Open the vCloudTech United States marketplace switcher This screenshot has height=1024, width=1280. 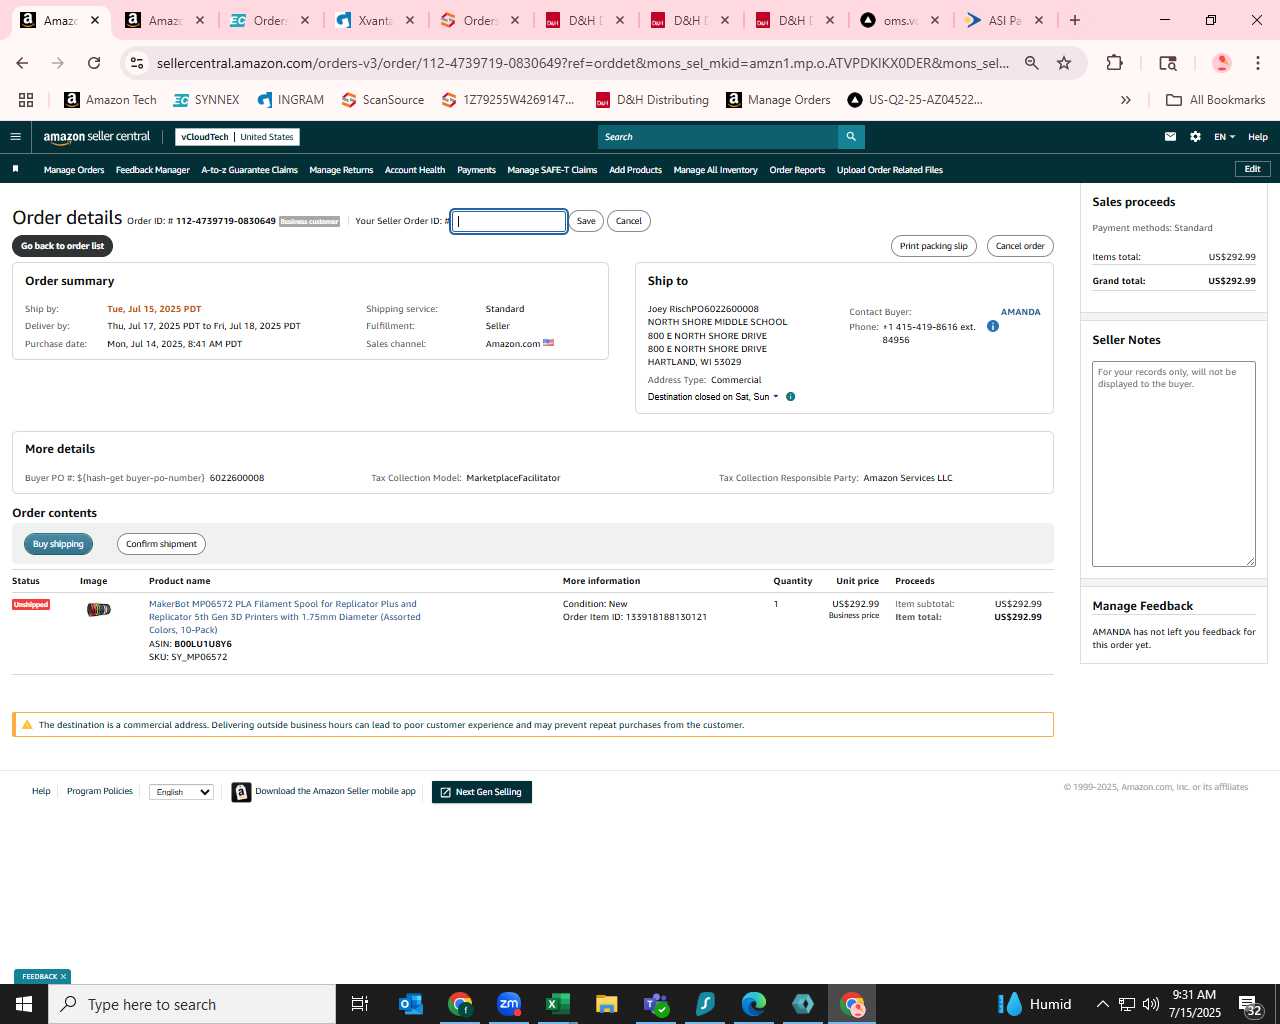tap(237, 137)
